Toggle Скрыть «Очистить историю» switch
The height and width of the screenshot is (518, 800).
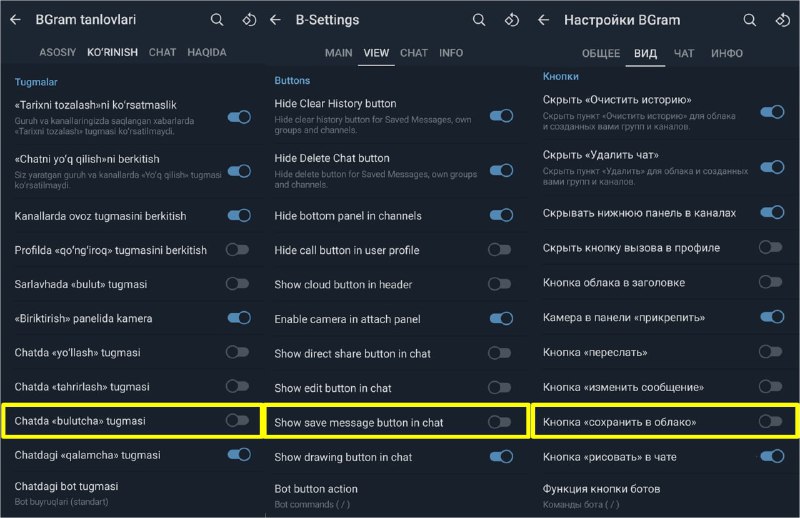[772, 112]
